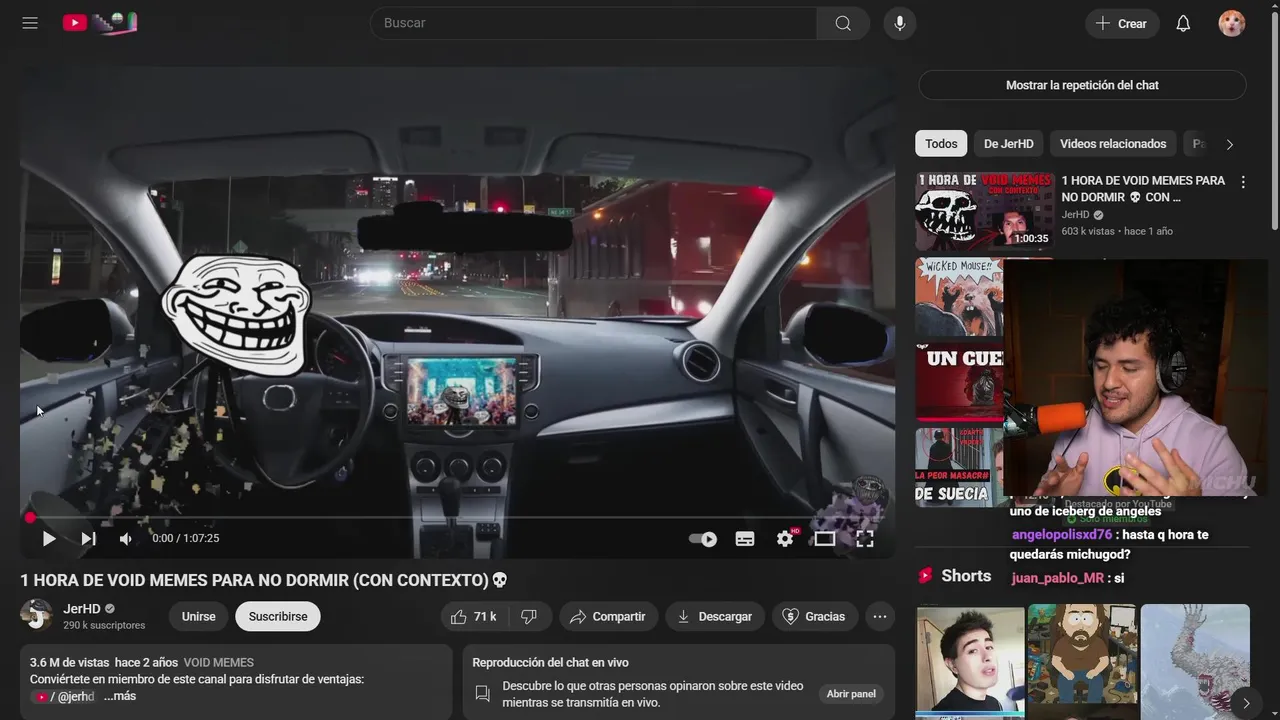
Task: Click Unirse to join channel
Action: point(198,617)
